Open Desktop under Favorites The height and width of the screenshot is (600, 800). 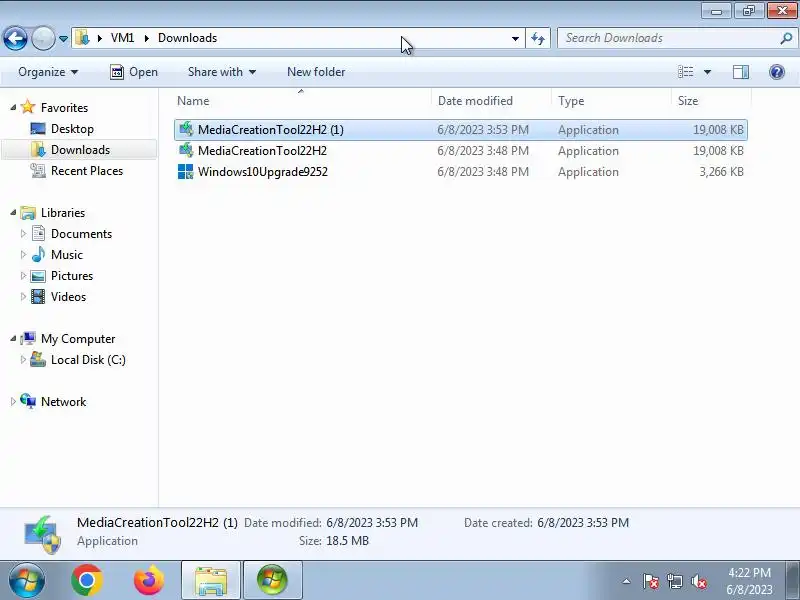click(72, 129)
